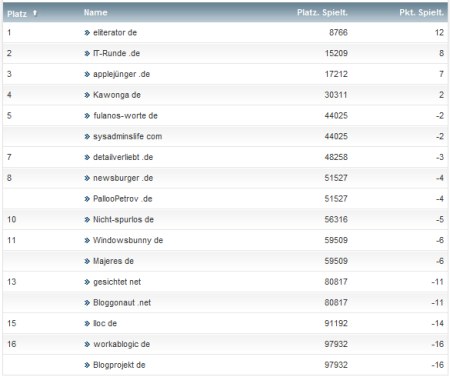Click the arrow icon before lloc de
Screen dimensions: 450x377
tap(87, 323)
